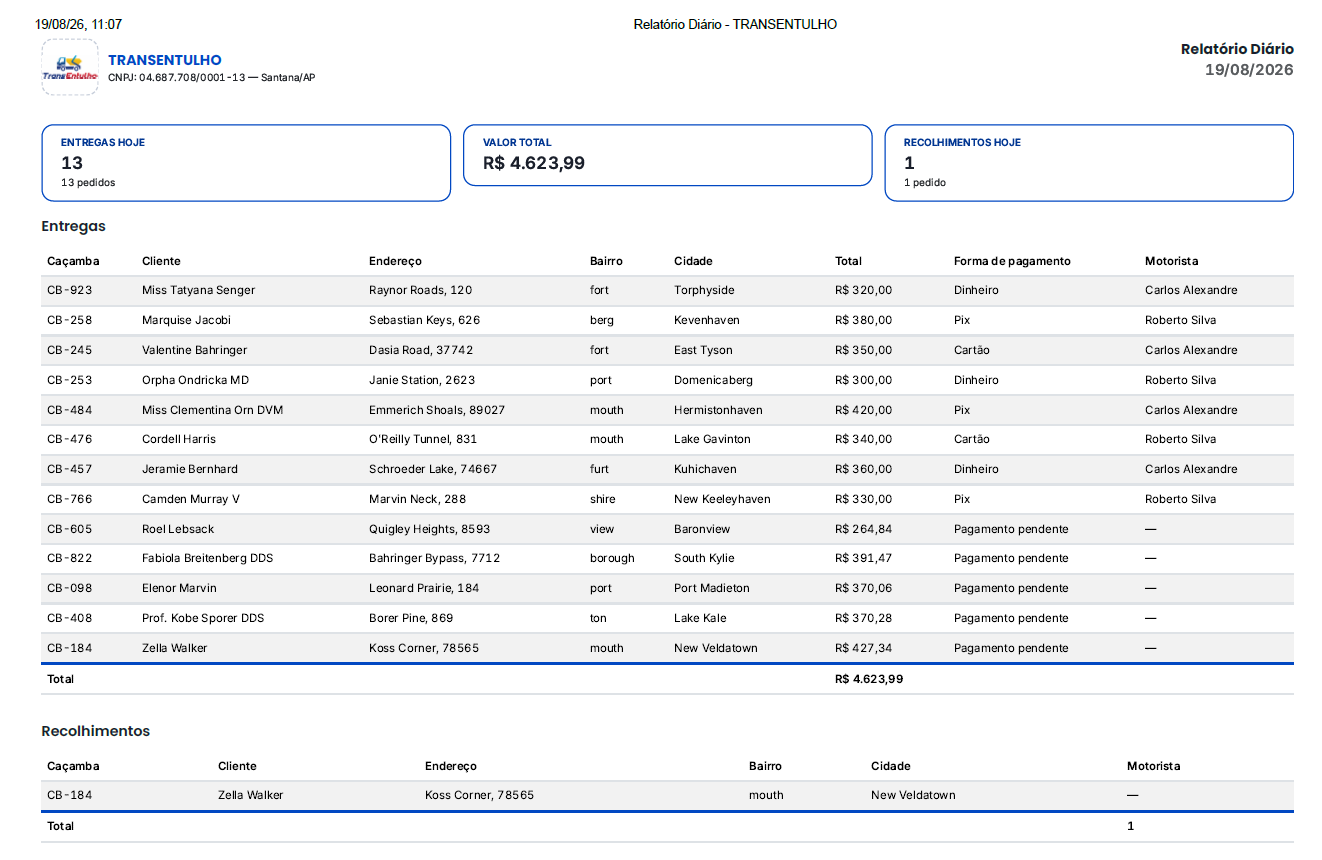
Task: Click the R$ 427,34 total value
Action: tap(863, 648)
